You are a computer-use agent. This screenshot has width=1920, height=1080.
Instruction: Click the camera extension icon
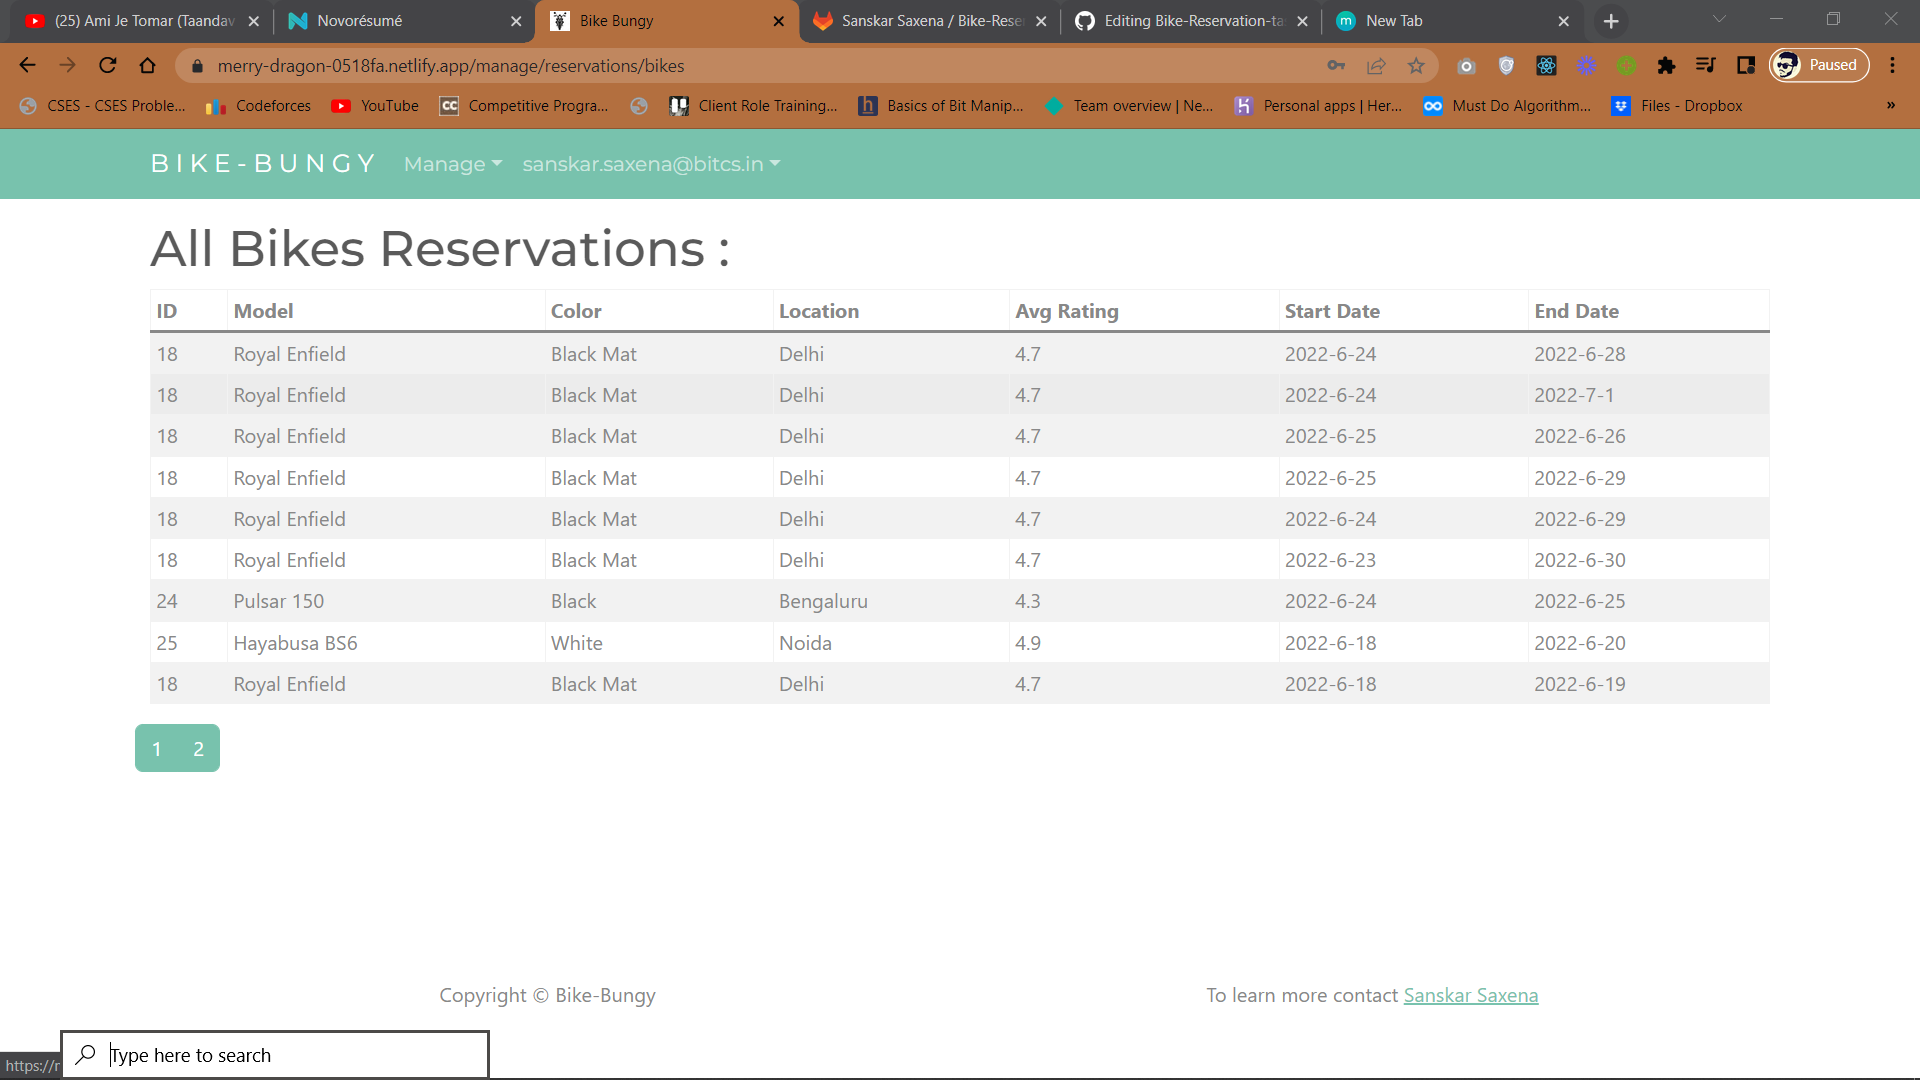click(1467, 65)
